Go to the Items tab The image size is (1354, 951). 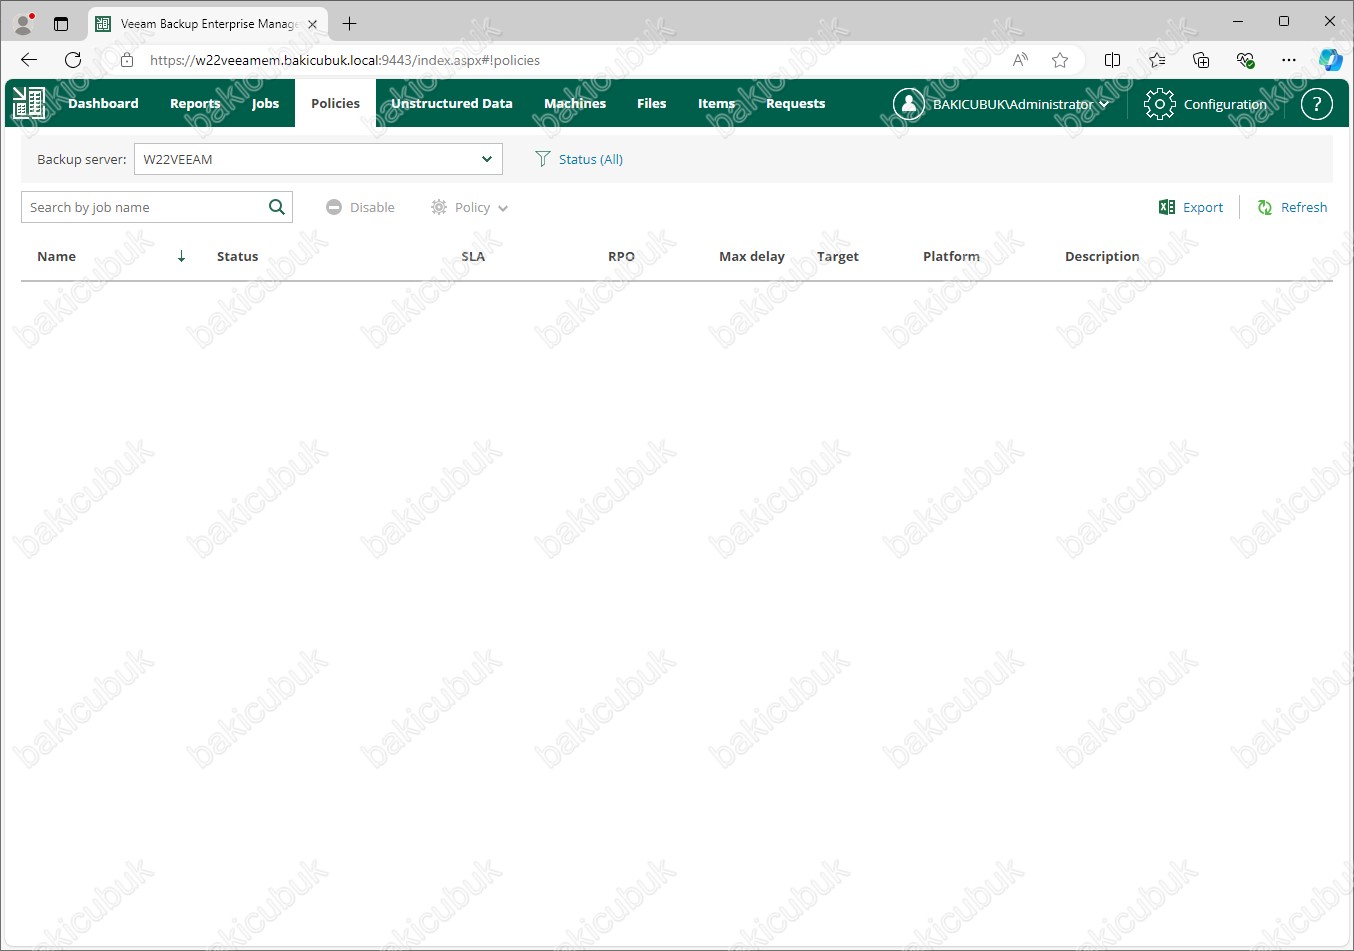(716, 103)
